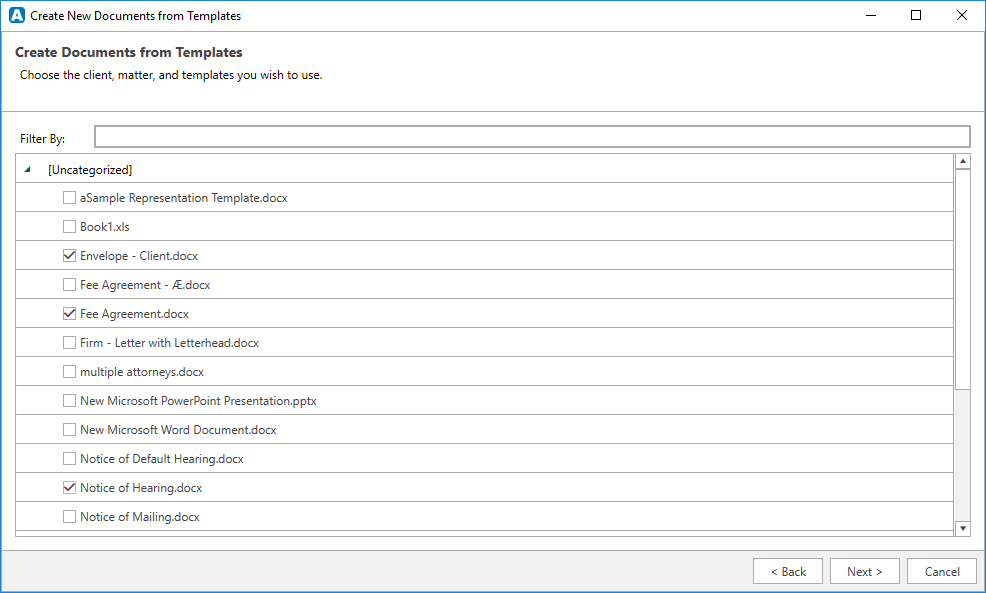
Task: Check the multiple attorneys.docx template
Action: (x=69, y=372)
